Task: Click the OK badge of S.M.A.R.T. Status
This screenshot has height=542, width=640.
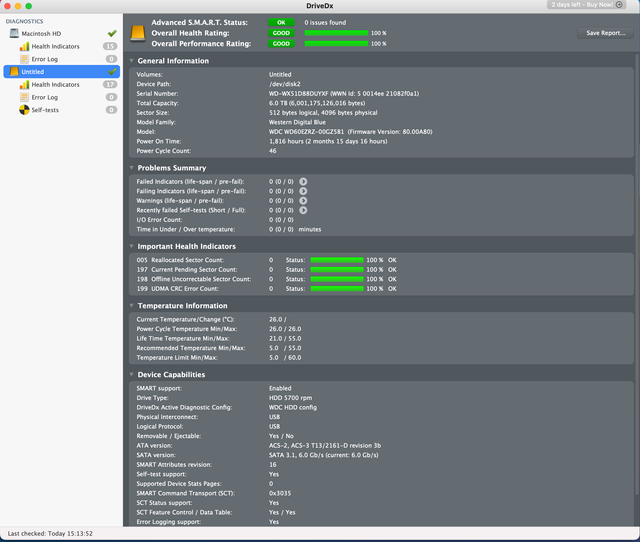Action: 281,22
